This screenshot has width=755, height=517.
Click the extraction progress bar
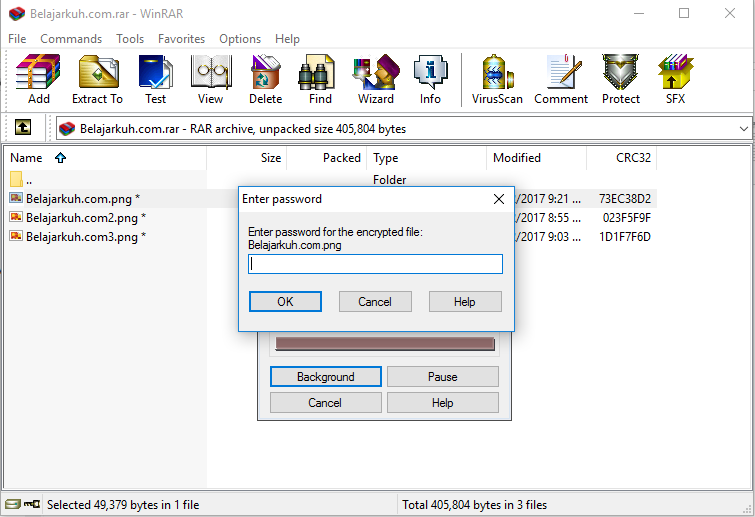pyautogui.click(x=385, y=344)
